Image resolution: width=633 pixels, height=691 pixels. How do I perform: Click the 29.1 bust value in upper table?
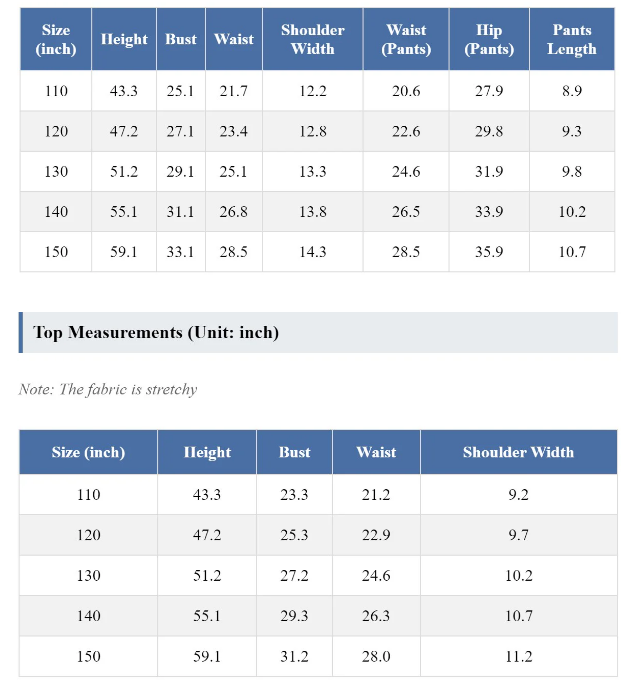(180, 171)
